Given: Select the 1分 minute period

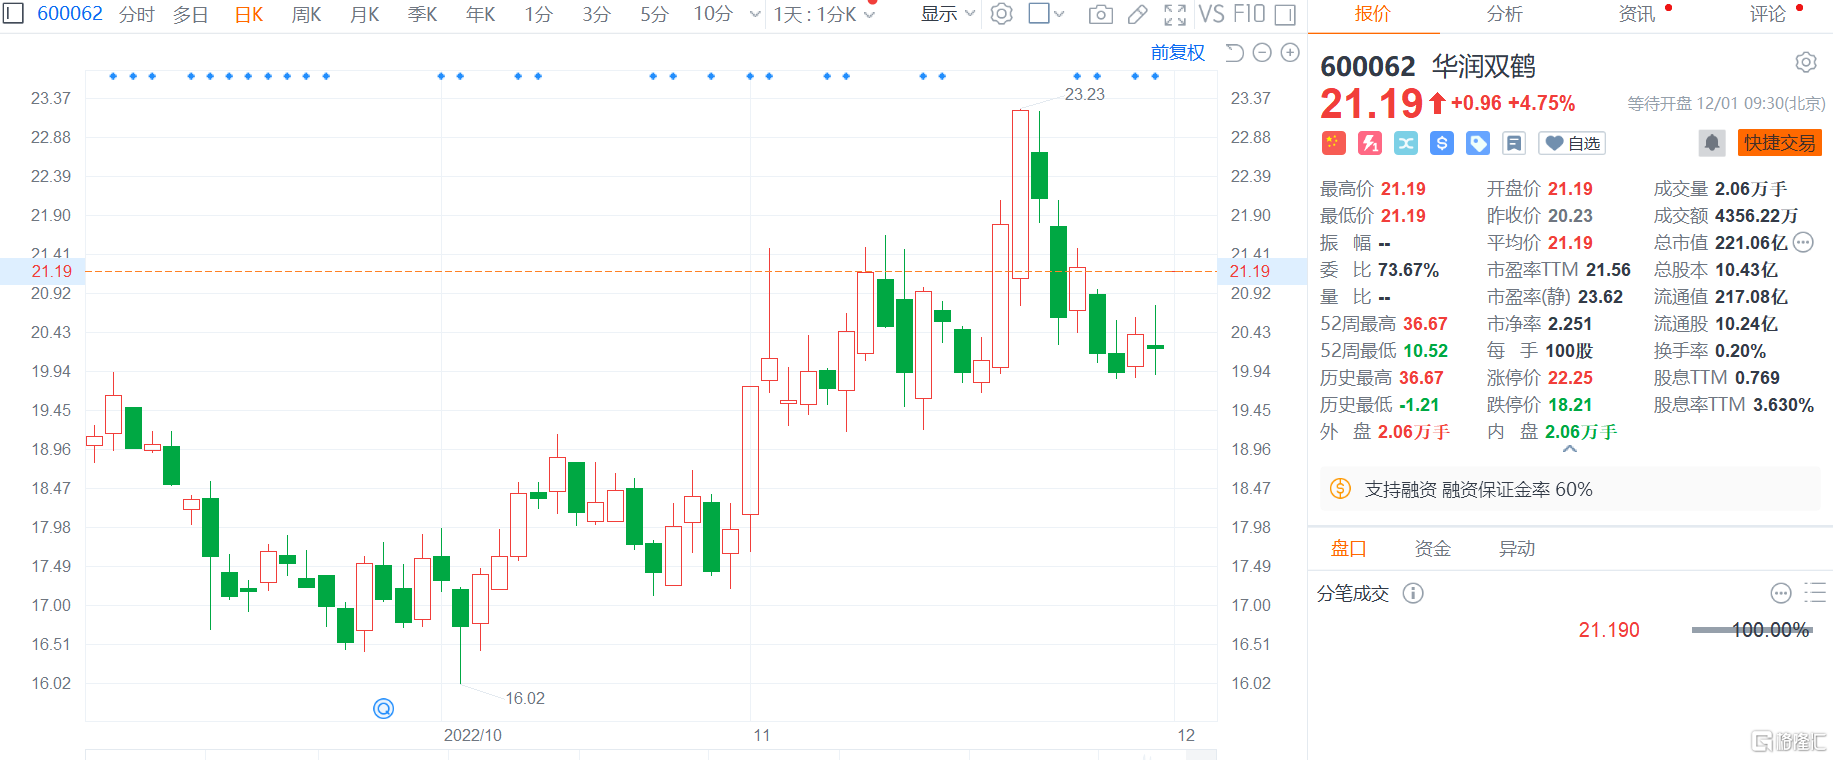Looking at the screenshot, I should pos(539,14).
